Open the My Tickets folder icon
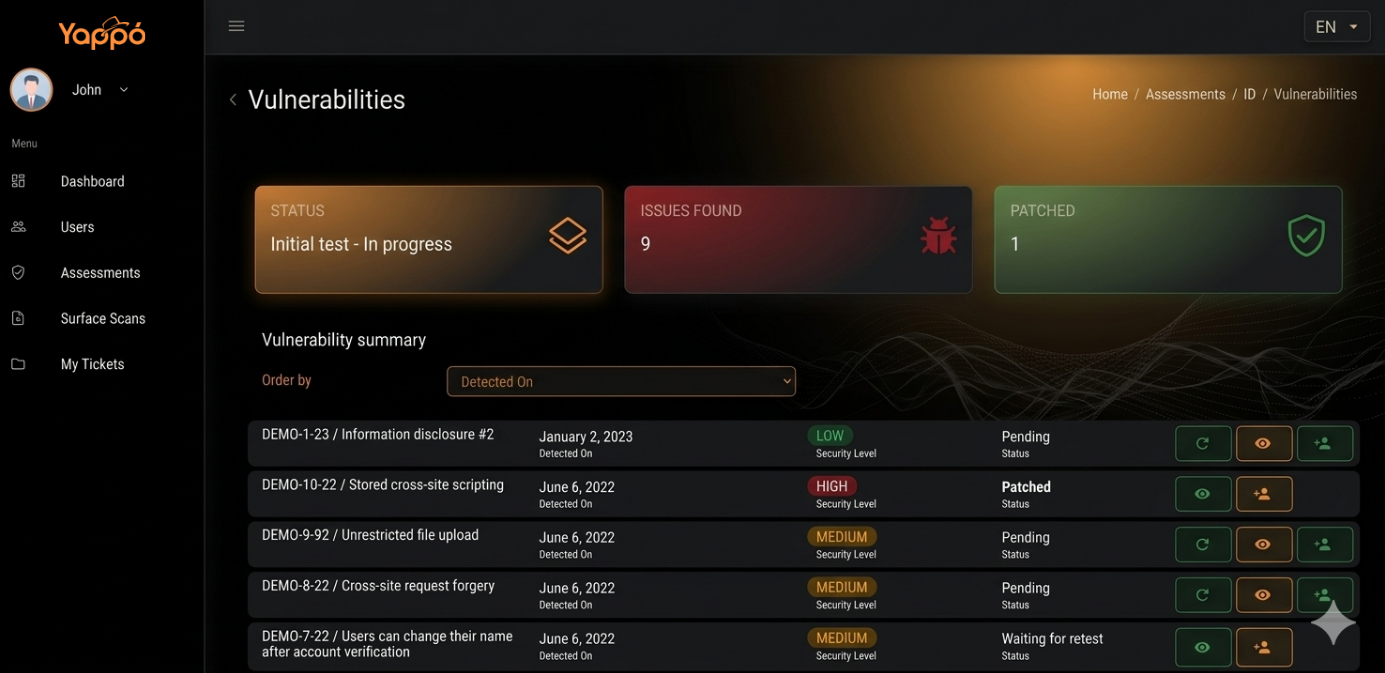 click(17, 363)
